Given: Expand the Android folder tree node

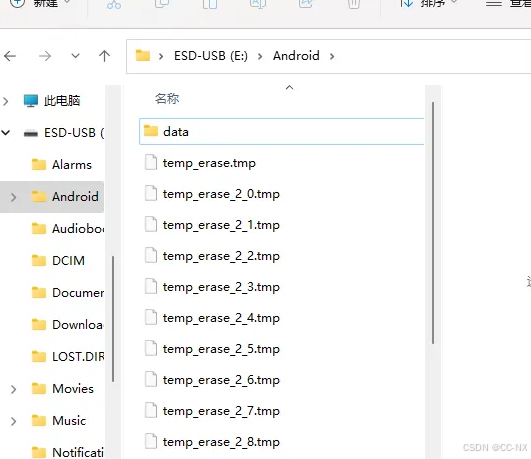Looking at the screenshot, I should pyautogui.click(x=13, y=197).
